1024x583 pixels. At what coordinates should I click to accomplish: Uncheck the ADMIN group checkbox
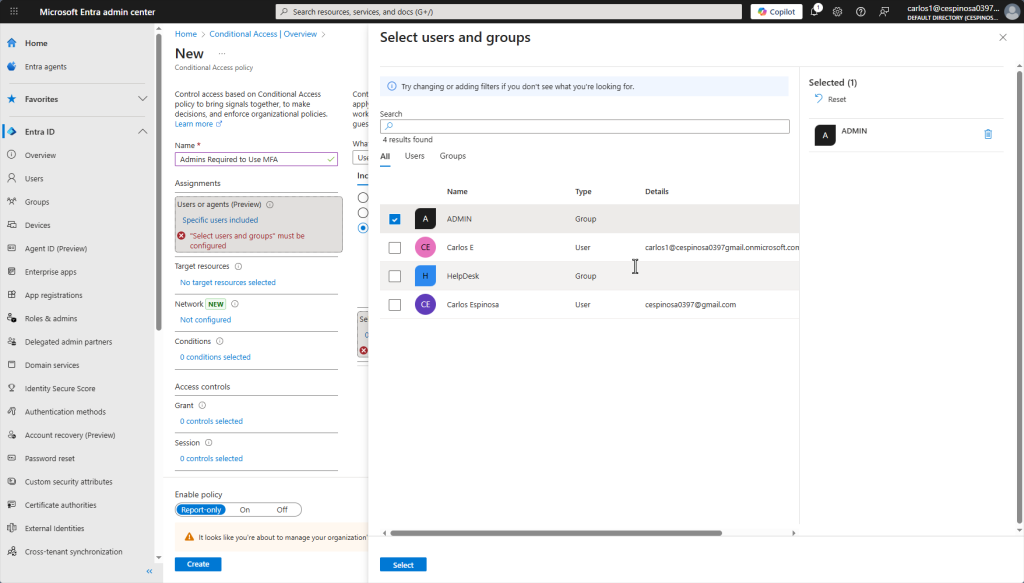click(394, 219)
